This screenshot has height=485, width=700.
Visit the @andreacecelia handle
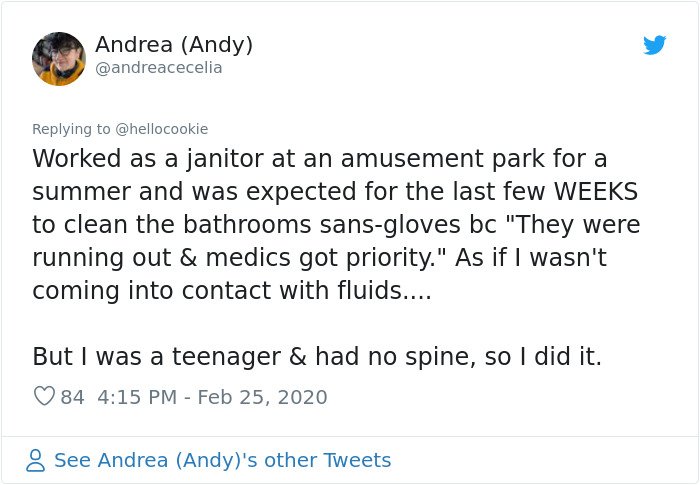click(158, 68)
